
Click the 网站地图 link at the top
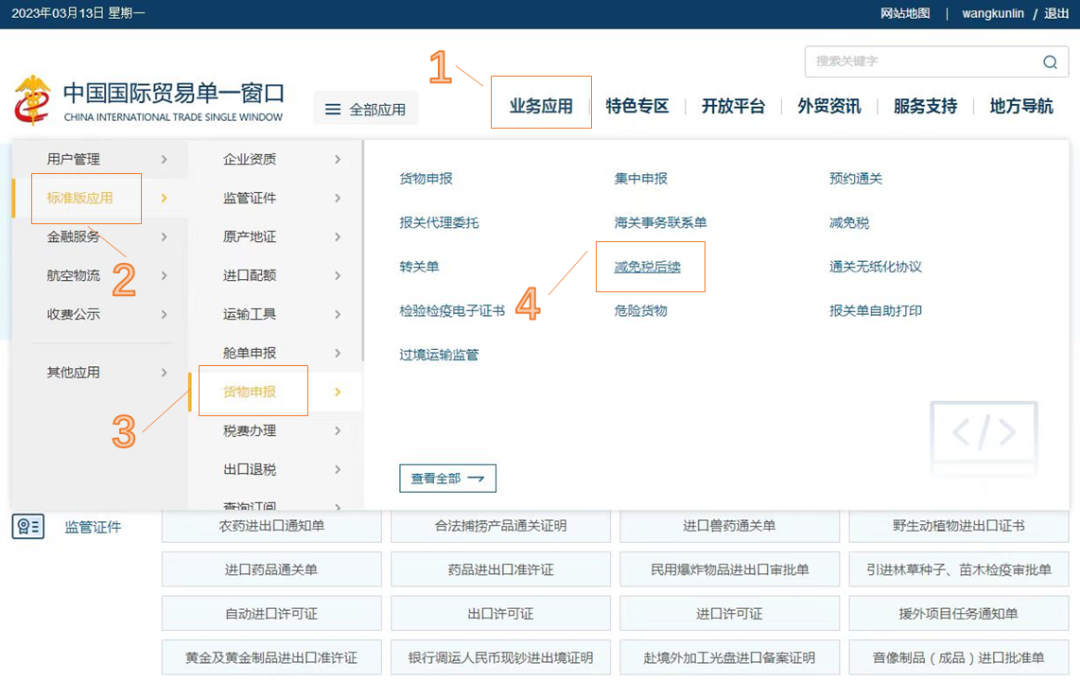pos(905,13)
